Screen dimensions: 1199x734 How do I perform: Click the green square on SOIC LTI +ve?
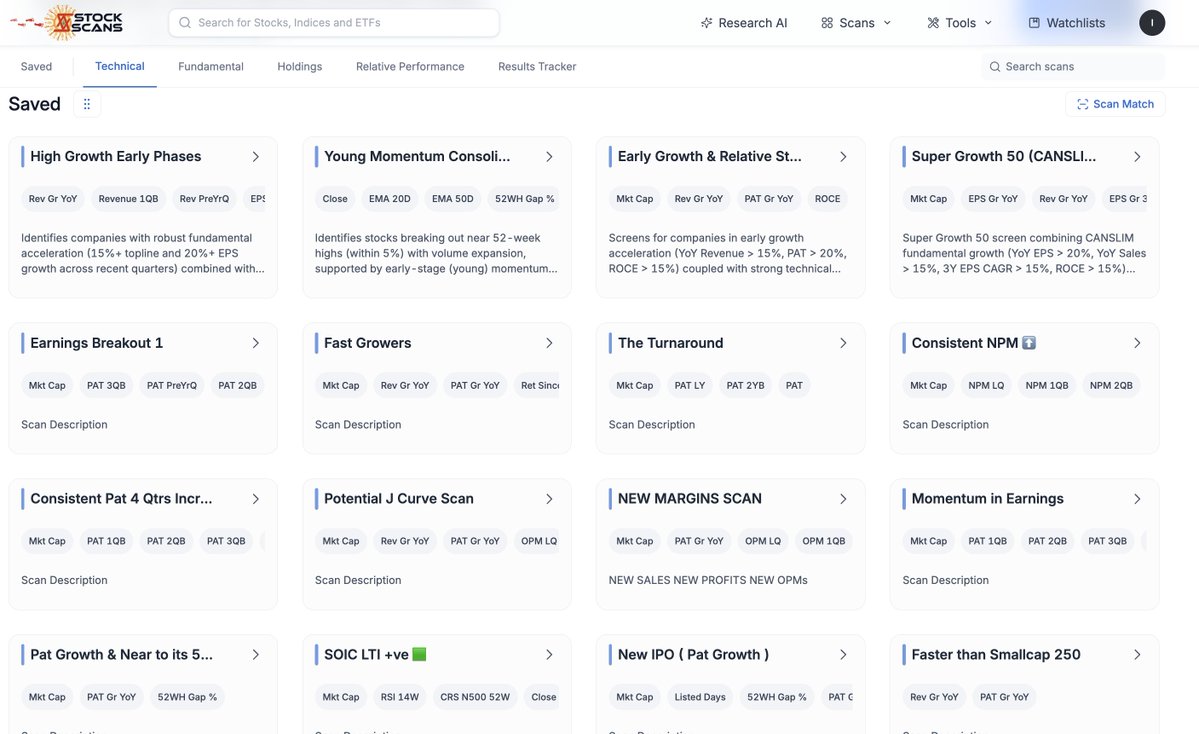419,654
